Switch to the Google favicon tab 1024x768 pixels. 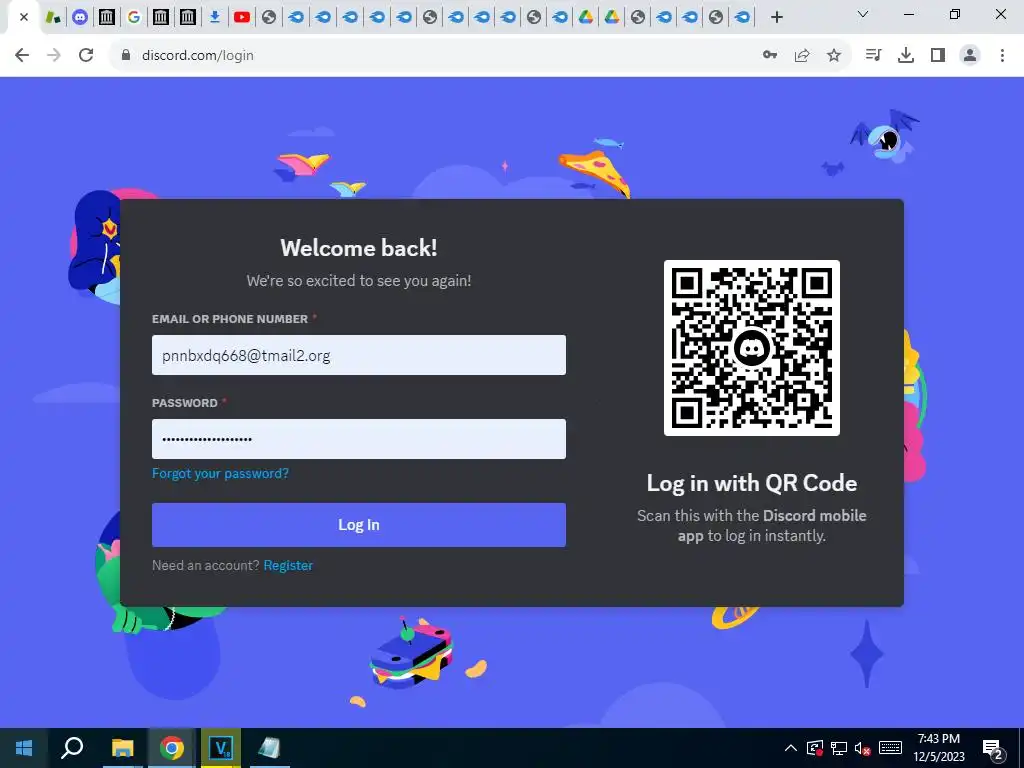[134, 17]
